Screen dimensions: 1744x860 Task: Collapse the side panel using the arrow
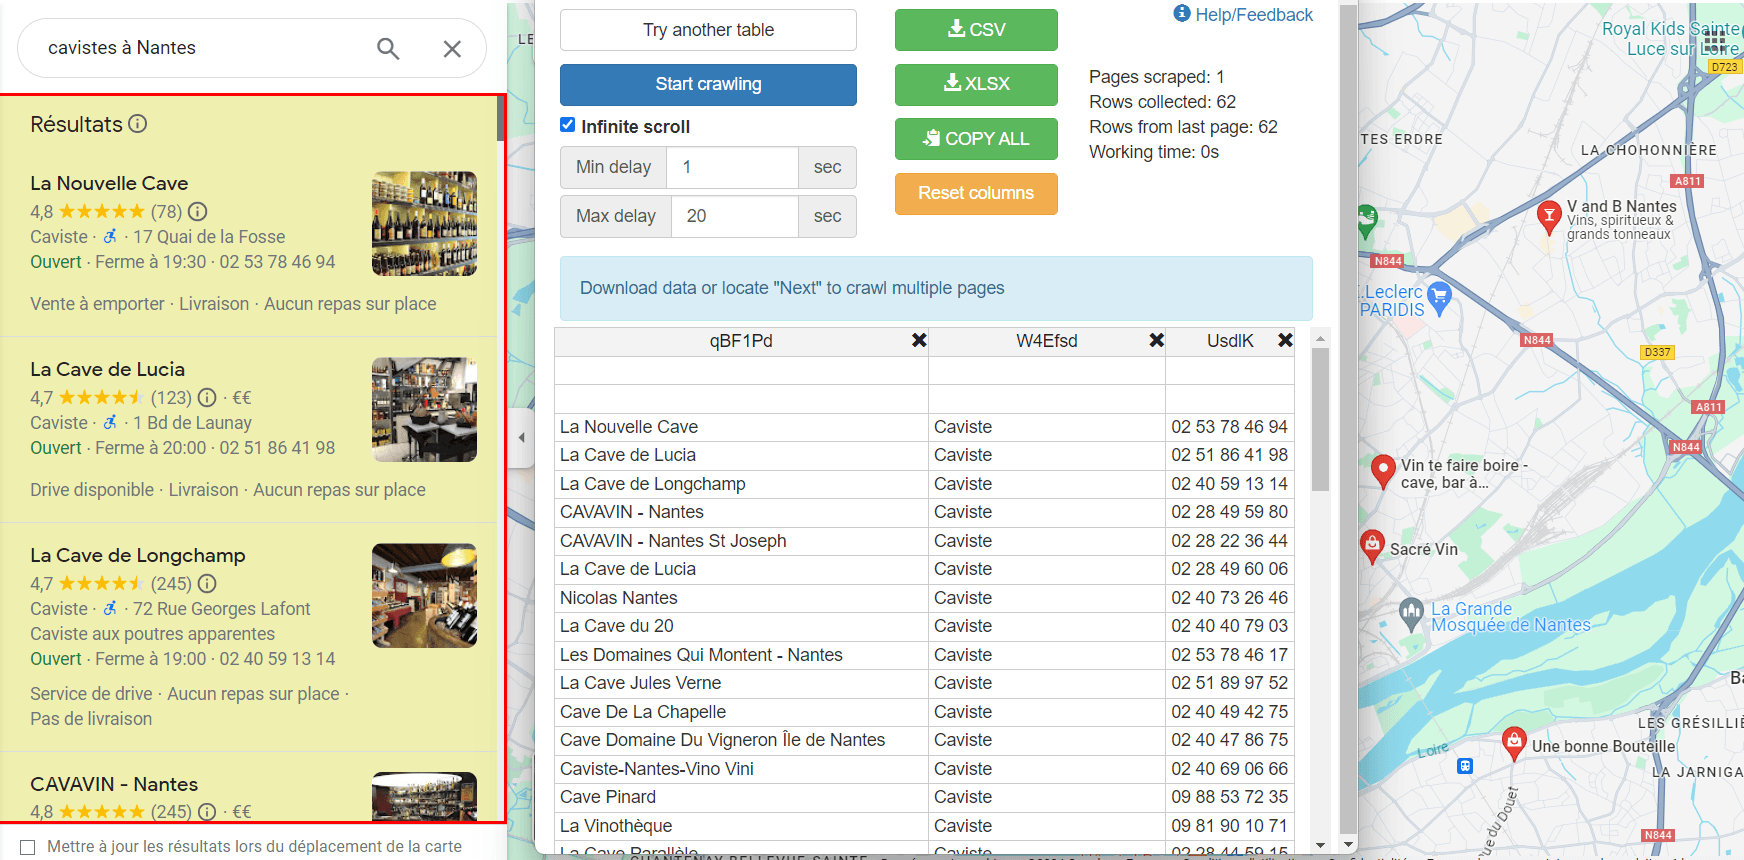pyautogui.click(x=521, y=437)
